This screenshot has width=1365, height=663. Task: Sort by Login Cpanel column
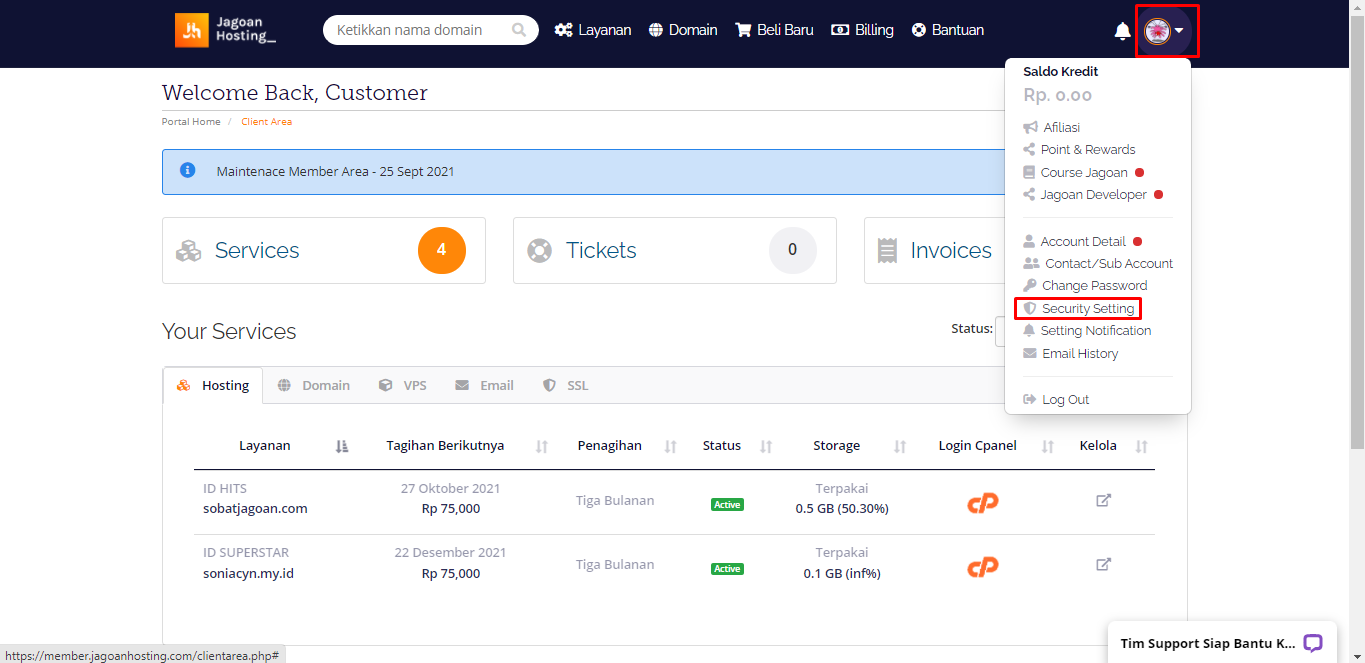pos(1048,446)
